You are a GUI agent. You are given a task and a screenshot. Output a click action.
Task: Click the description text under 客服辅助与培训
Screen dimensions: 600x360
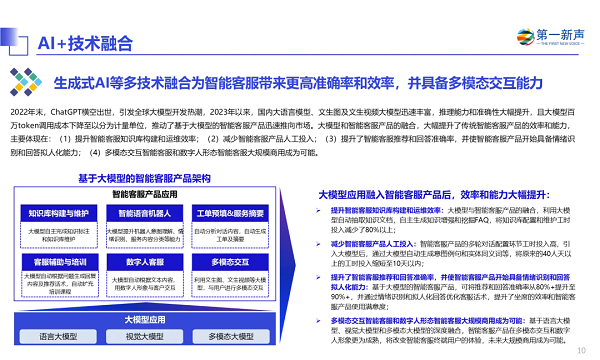click(x=60, y=283)
